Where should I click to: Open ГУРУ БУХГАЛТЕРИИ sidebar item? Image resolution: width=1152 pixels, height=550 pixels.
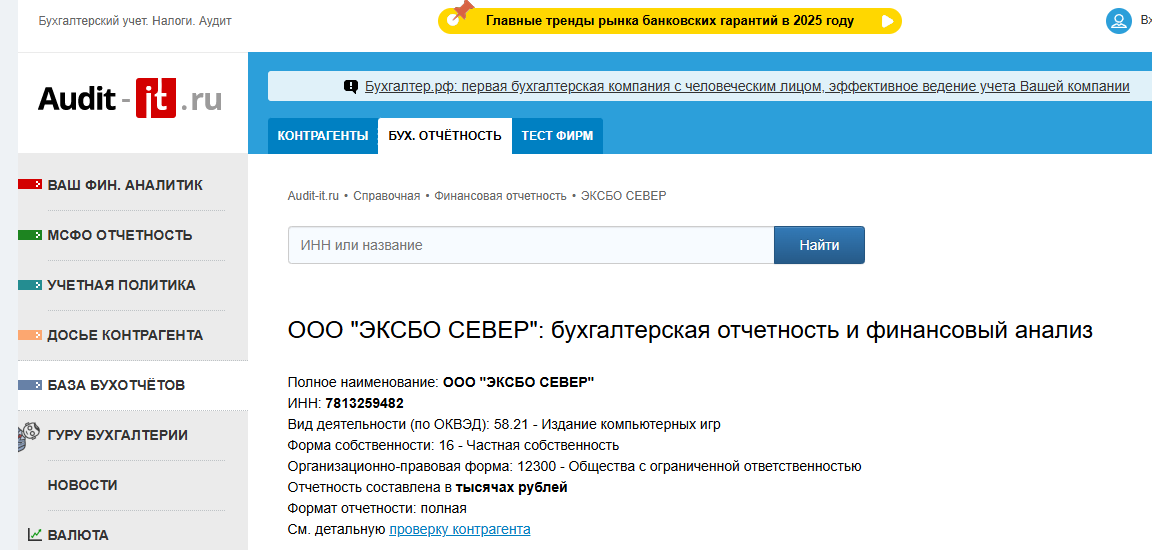[118, 435]
